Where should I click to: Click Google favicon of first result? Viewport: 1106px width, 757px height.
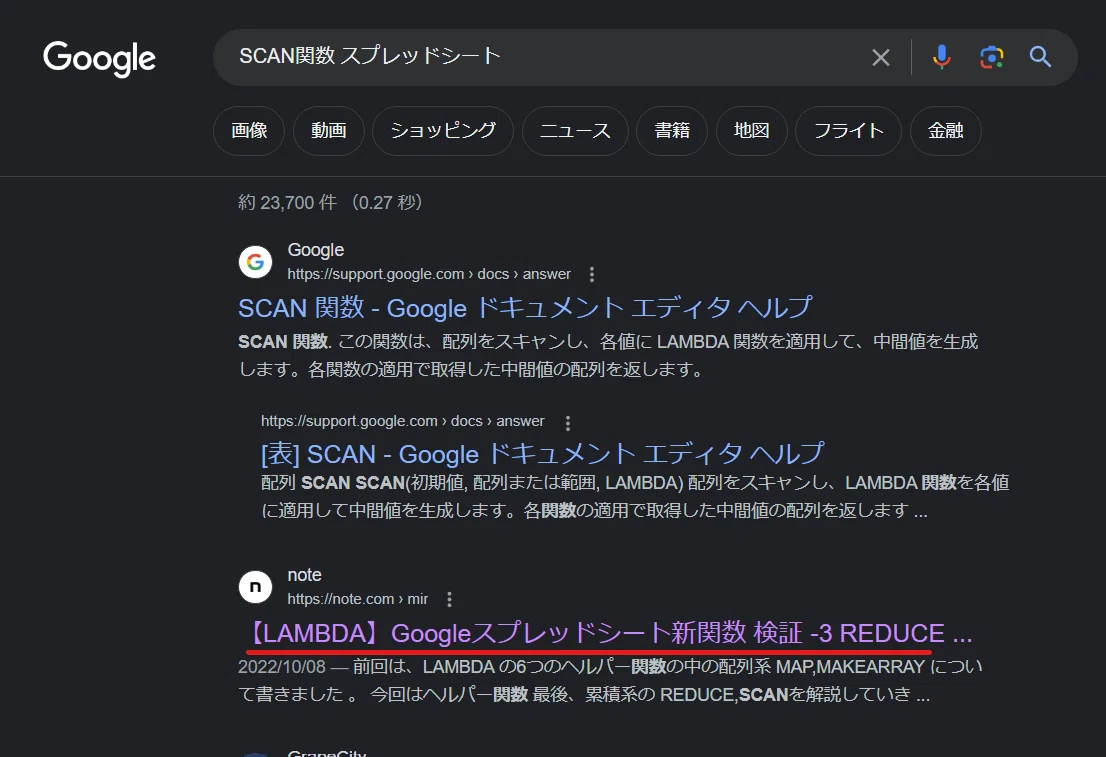point(255,262)
